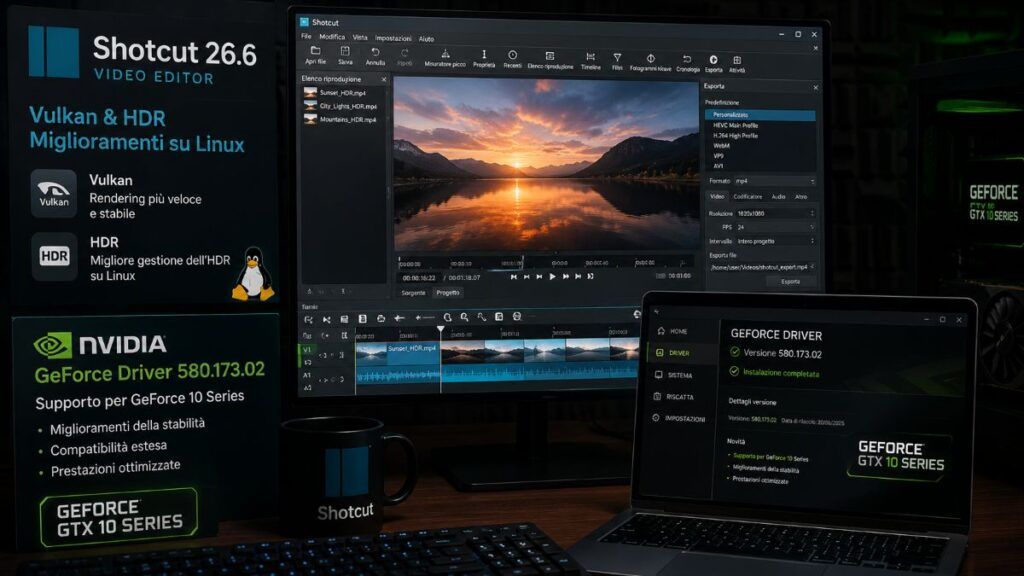This screenshot has height=576, width=1024.
Task: Click Home icon in GeForce sidebar
Action: (x=661, y=330)
